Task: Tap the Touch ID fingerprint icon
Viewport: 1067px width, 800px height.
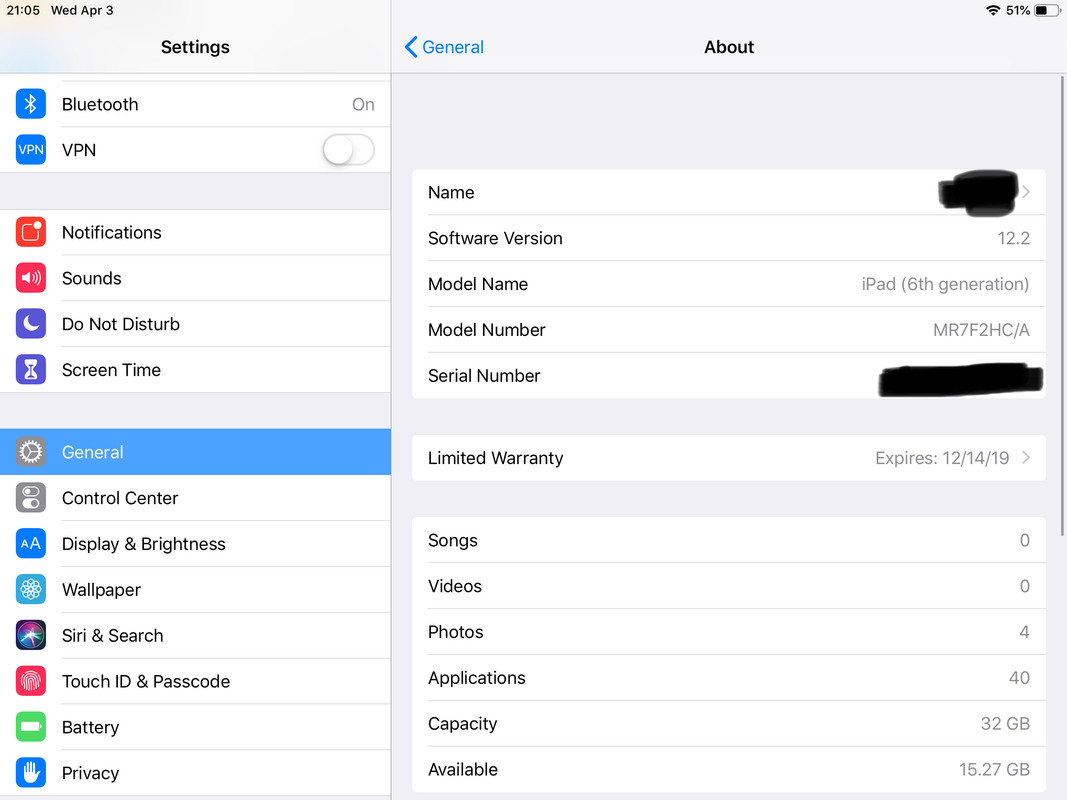Action: click(31, 681)
